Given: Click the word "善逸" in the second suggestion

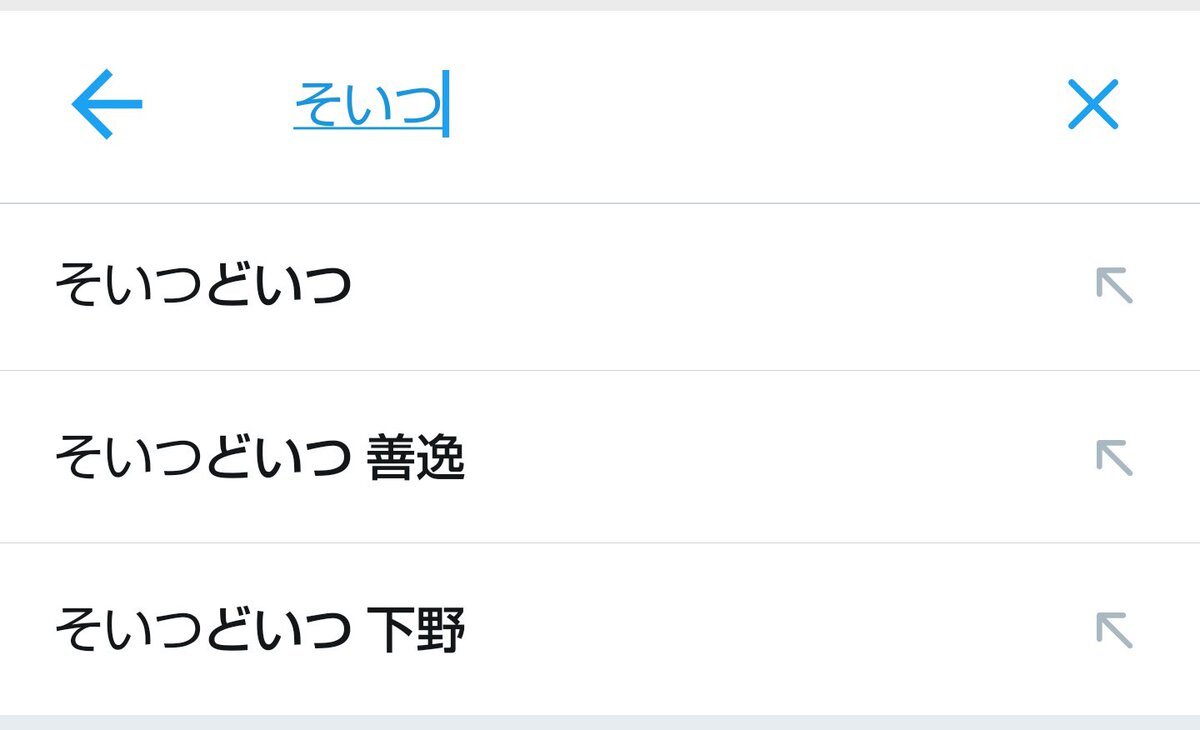Looking at the screenshot, I should click(x=416, y=459).
